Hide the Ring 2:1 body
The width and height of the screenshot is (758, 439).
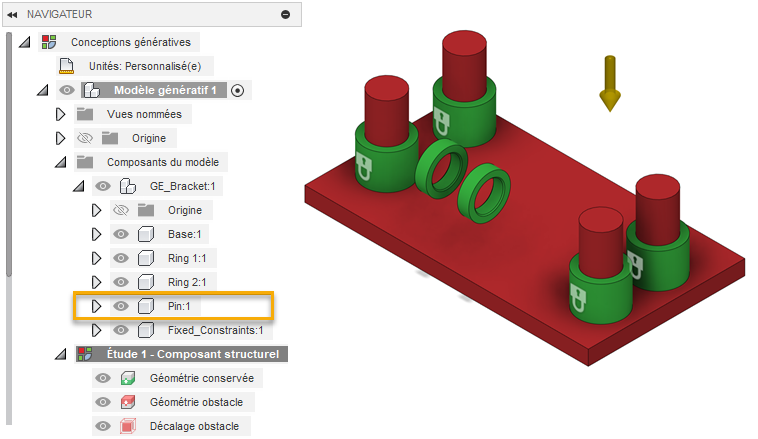tap(121, 282)
